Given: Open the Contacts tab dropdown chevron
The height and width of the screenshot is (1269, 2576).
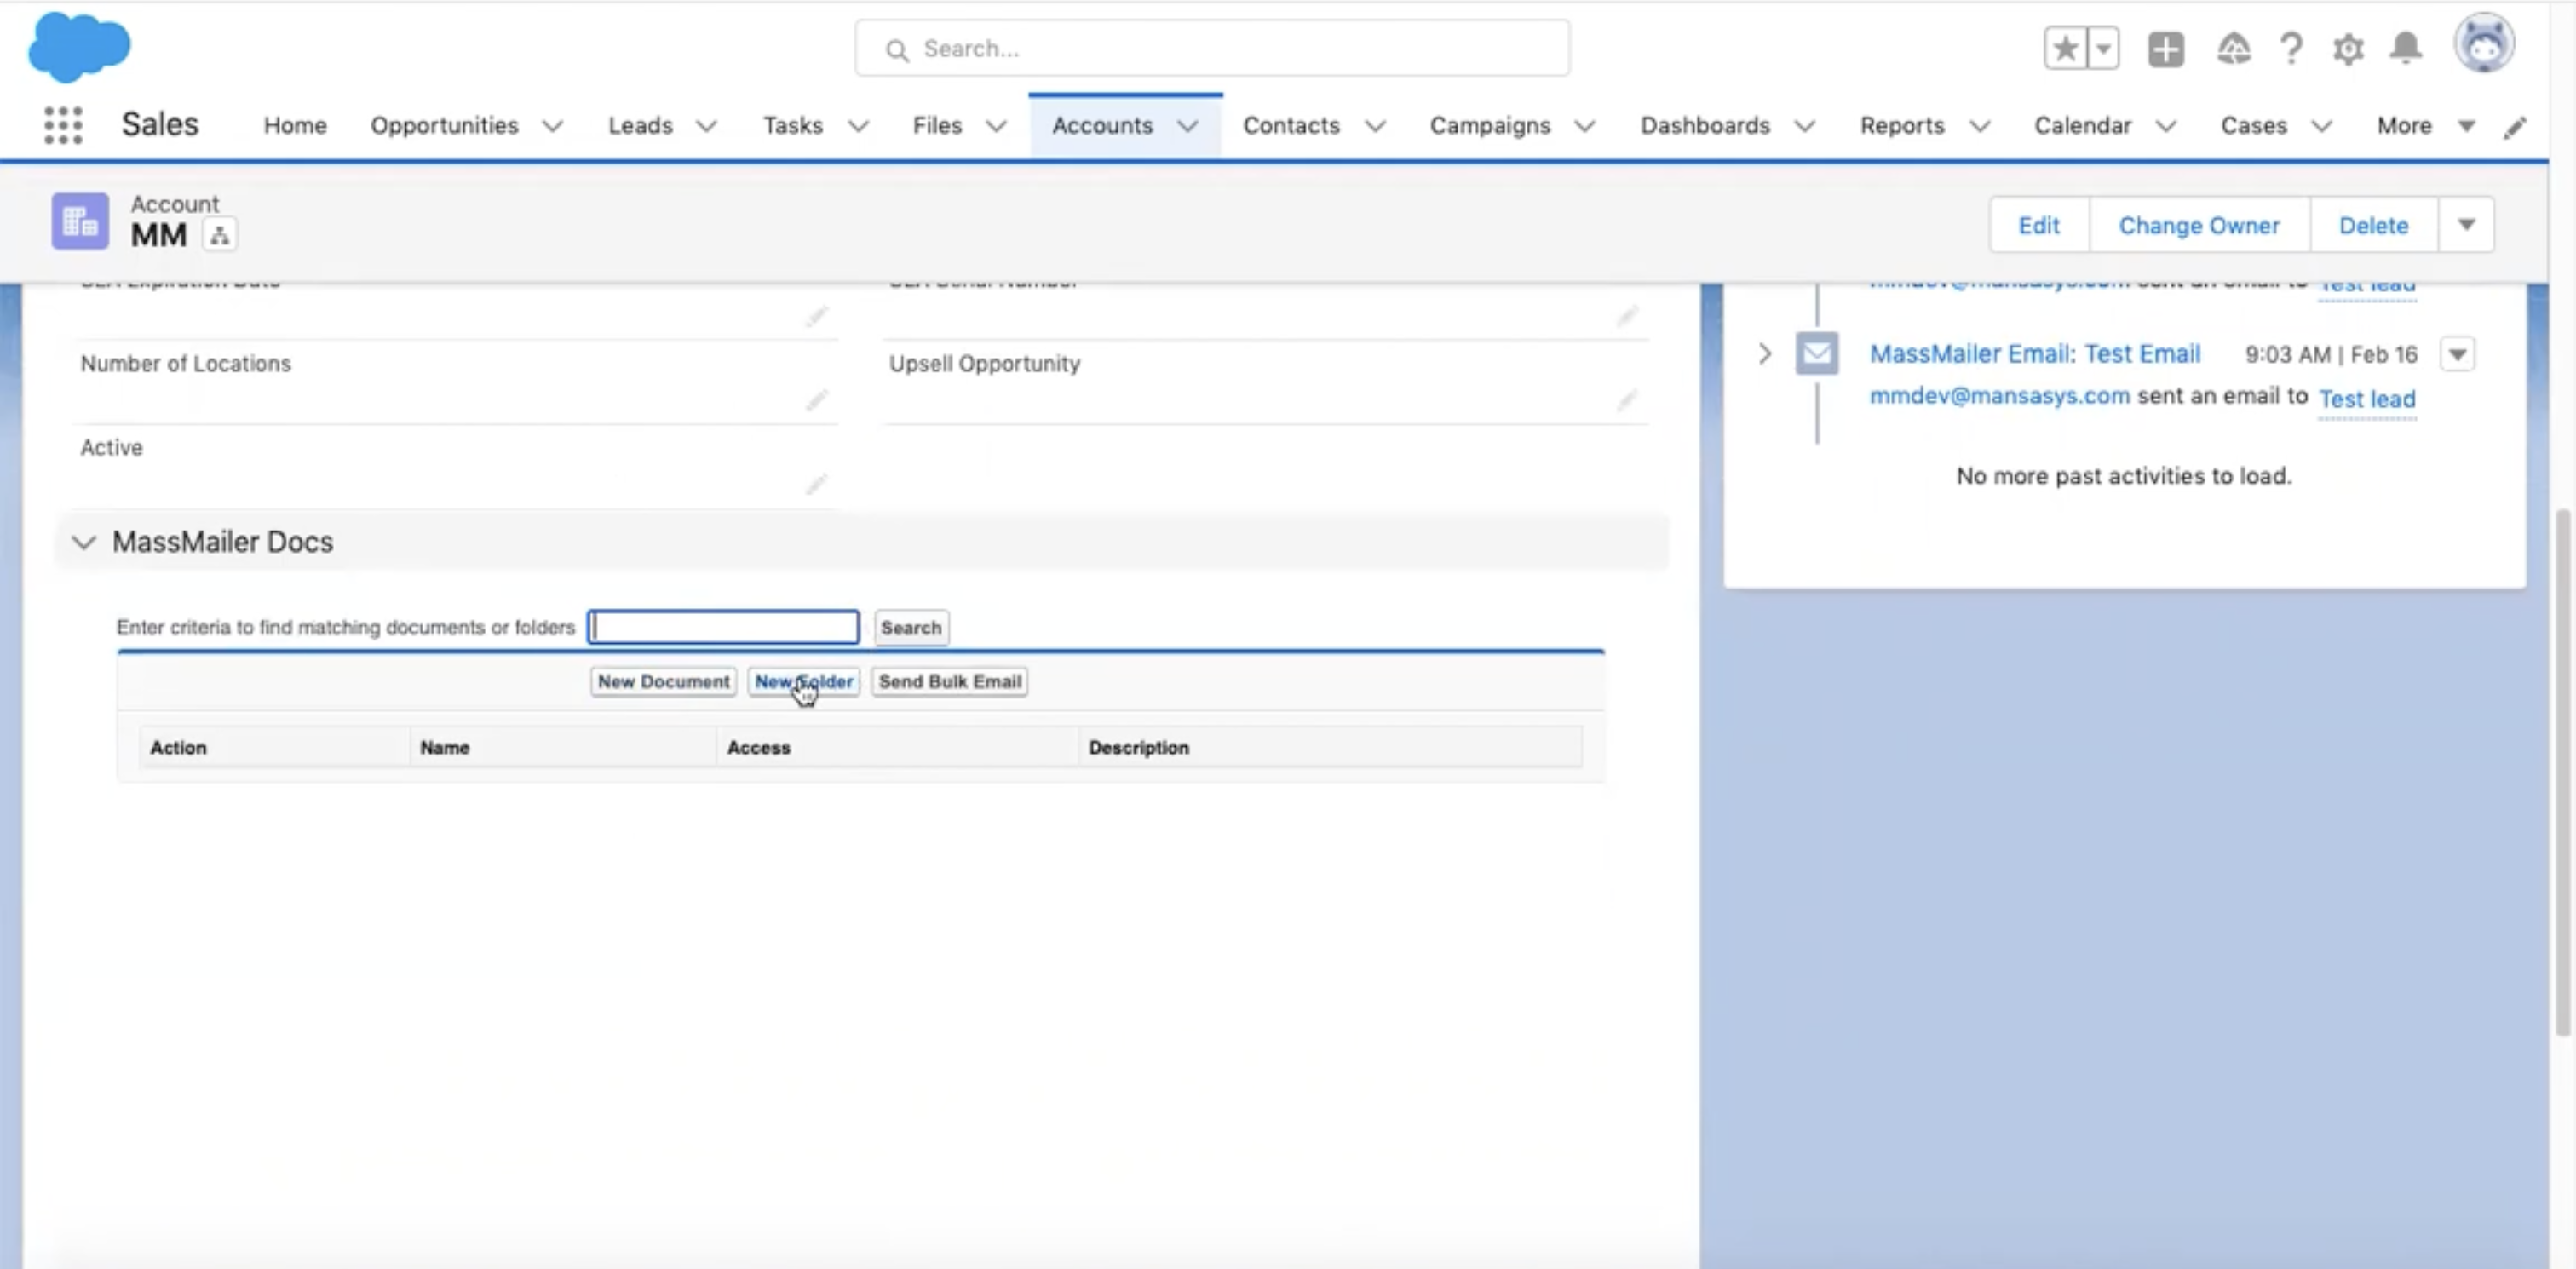Looking at the screenshot, I should pos(1375,126).
